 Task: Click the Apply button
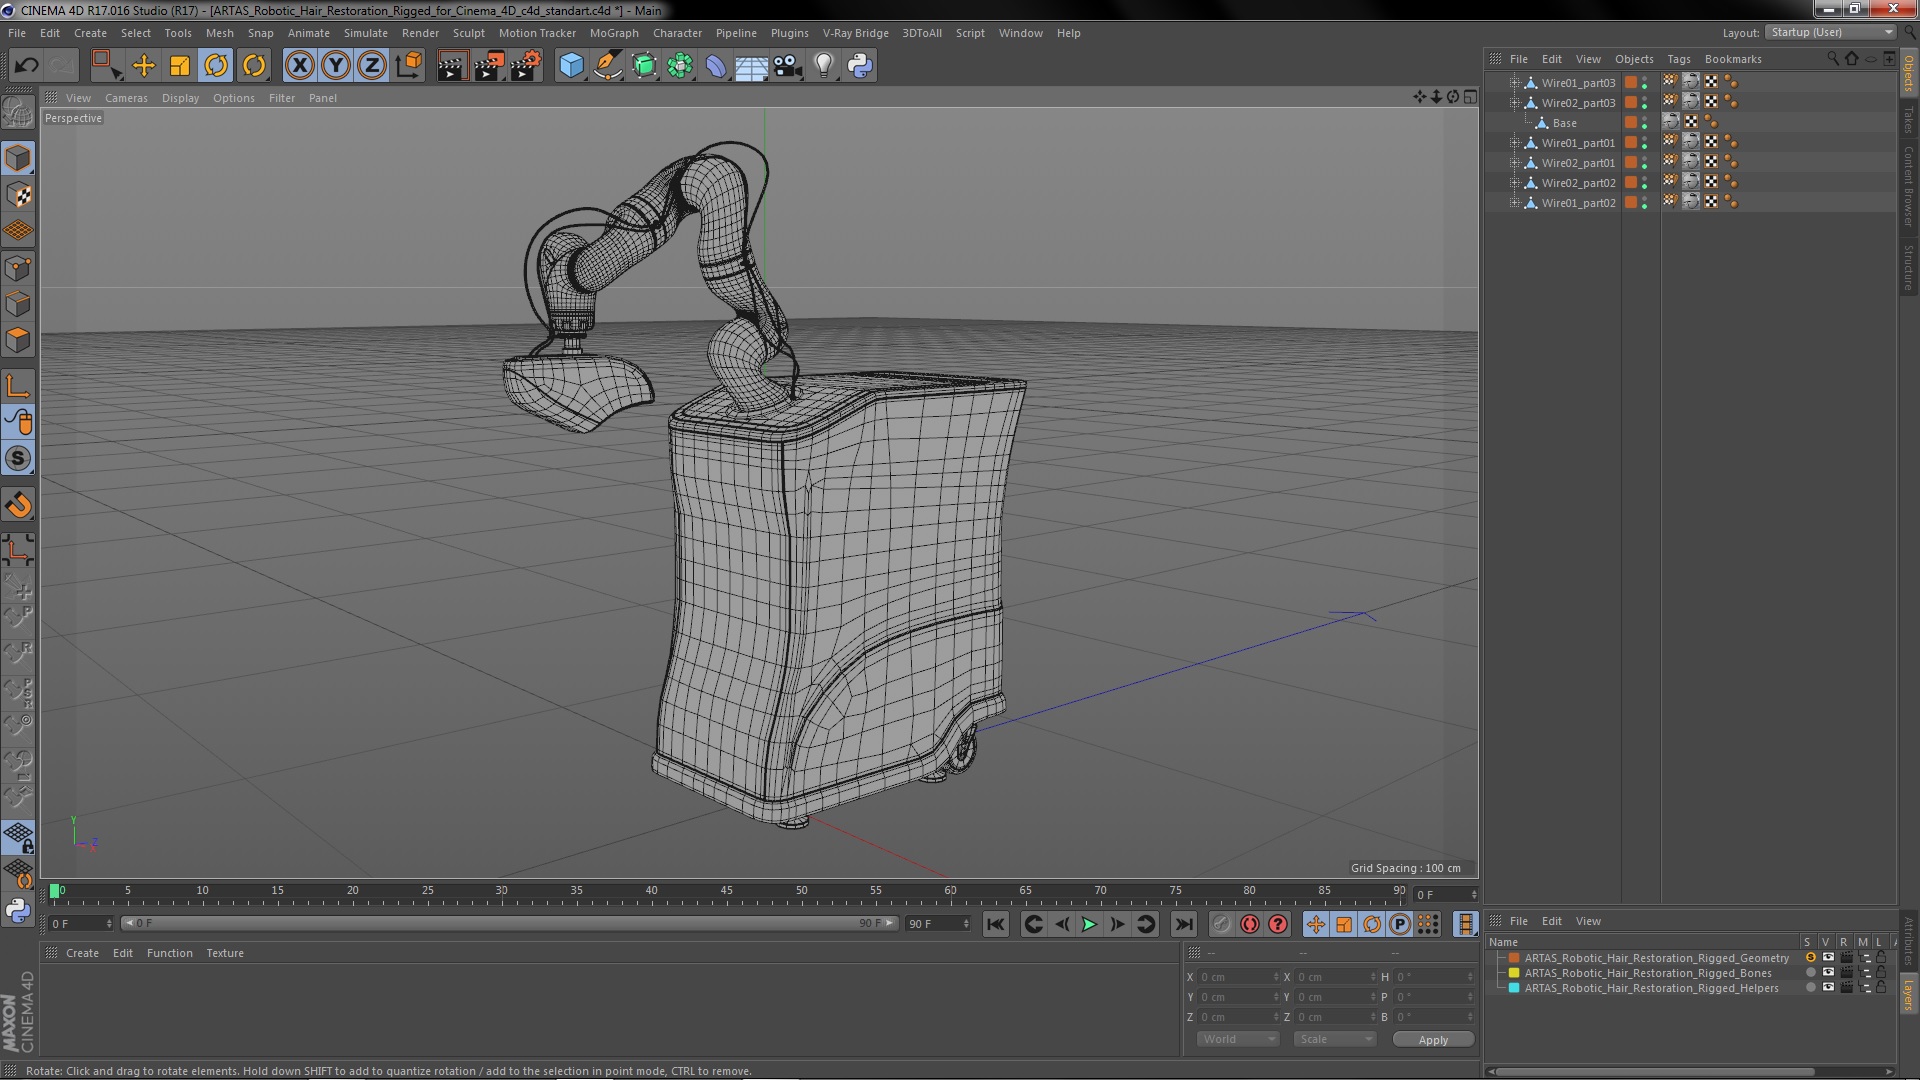point(1432,1040)
